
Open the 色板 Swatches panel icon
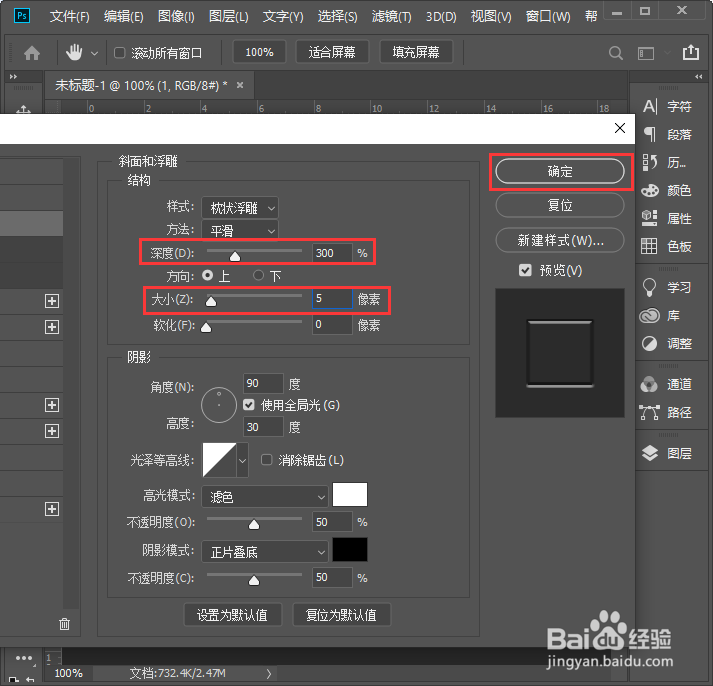click(649, 246)
